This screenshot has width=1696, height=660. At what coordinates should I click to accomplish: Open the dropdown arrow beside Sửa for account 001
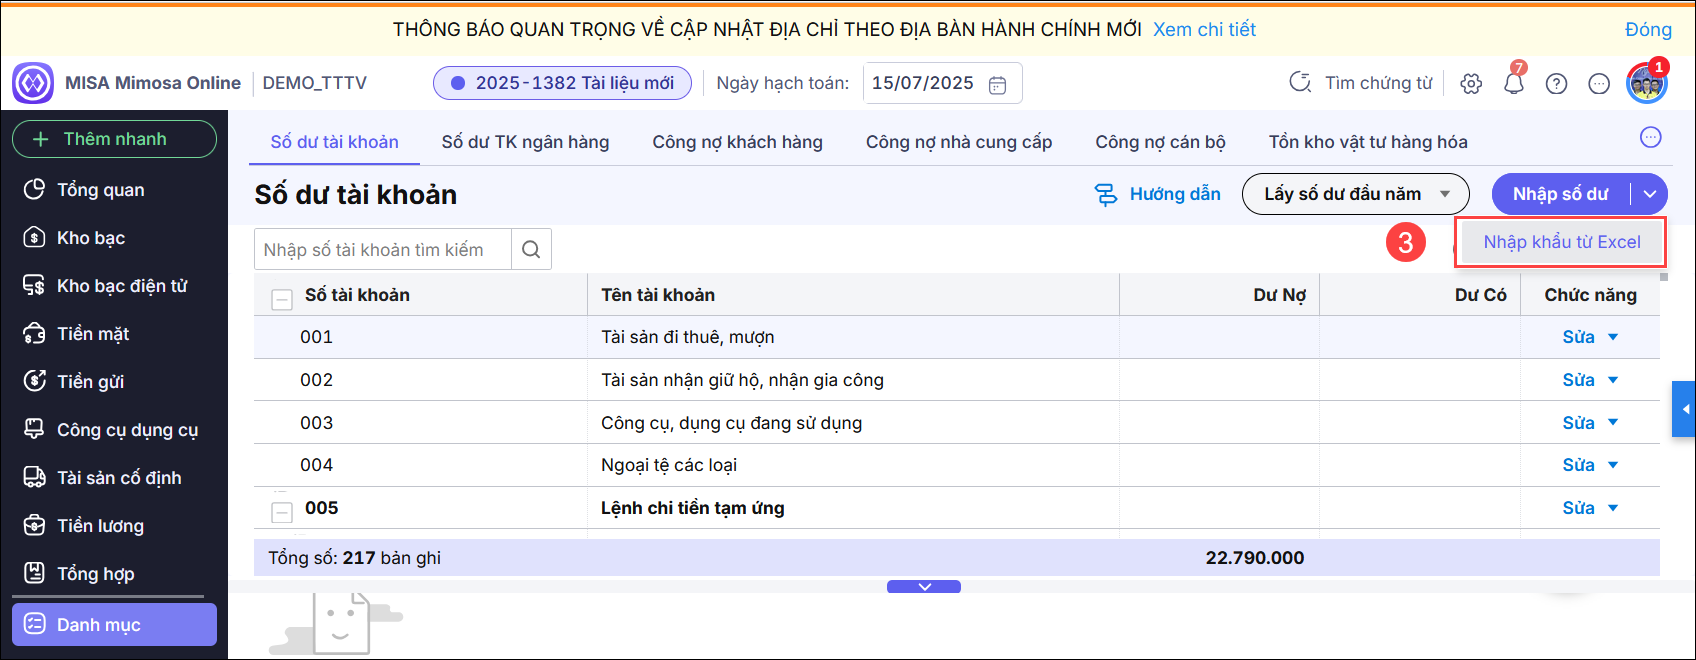point(1613,337)
